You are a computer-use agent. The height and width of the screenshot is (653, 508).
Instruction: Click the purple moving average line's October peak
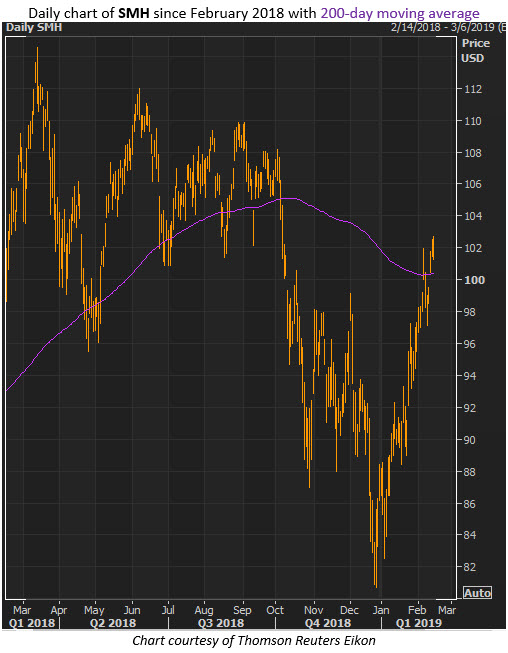(x=289, y=198)
